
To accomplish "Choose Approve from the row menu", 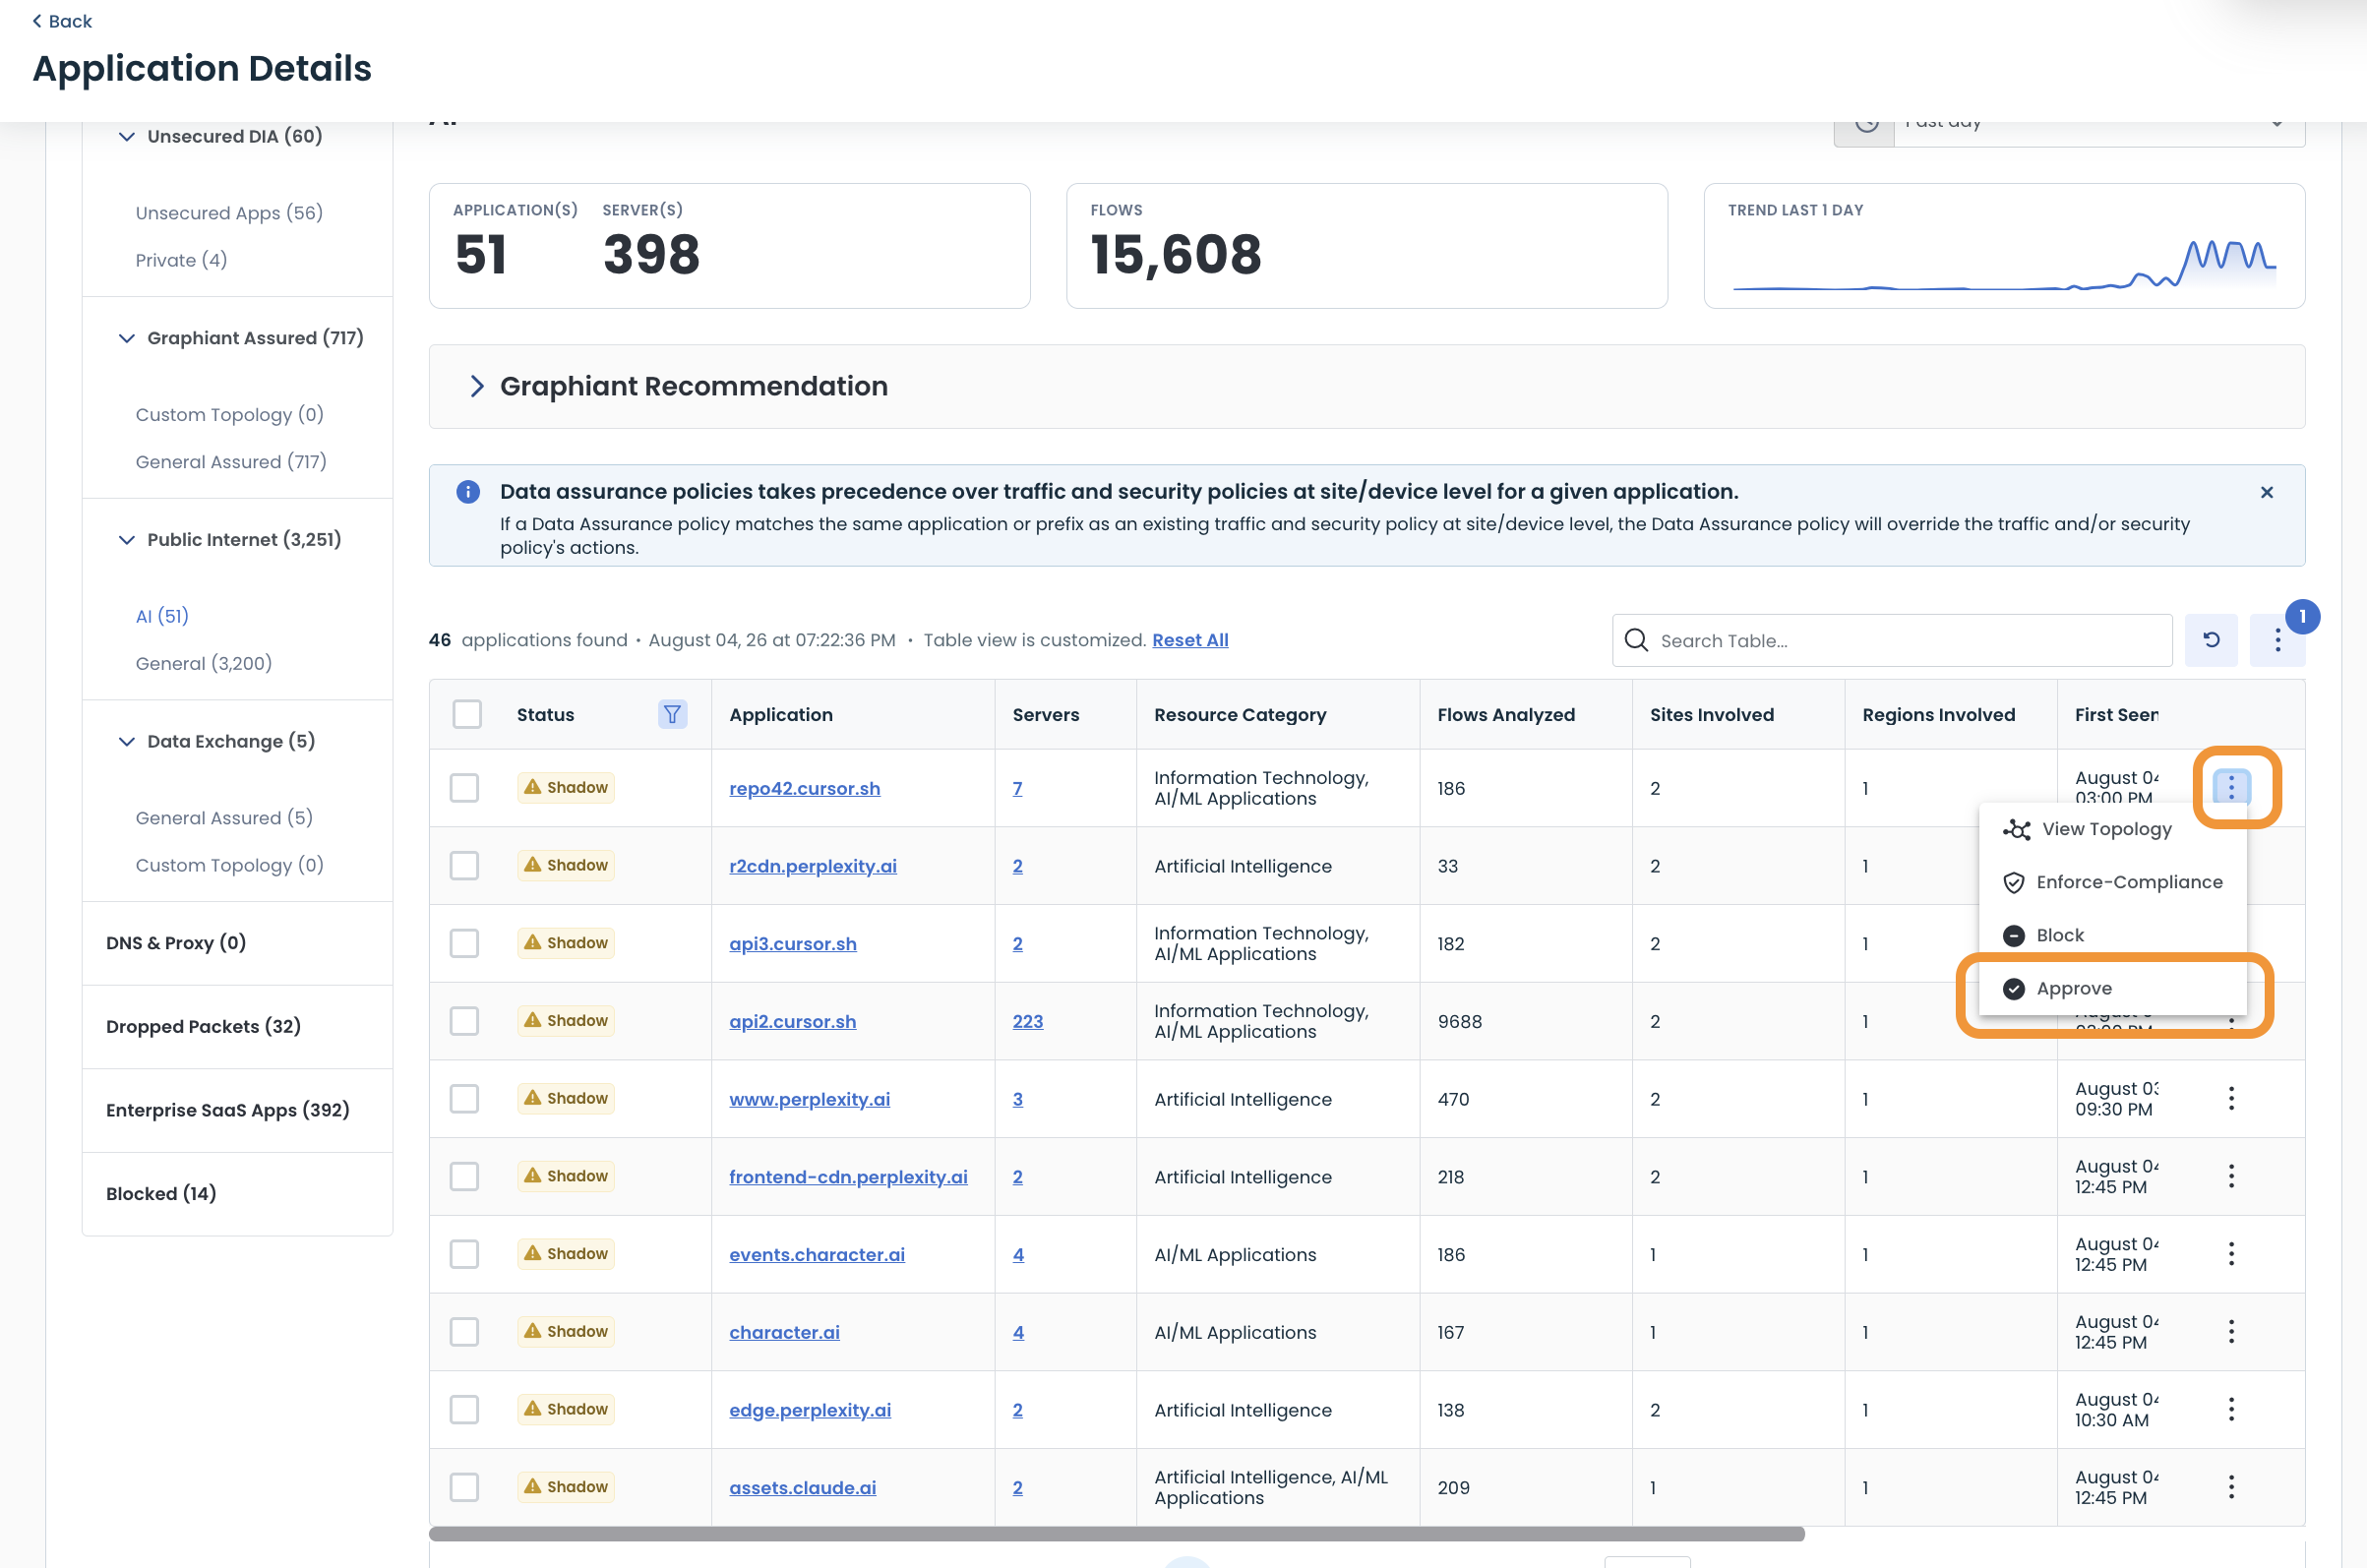I will click(x=2113, y=988).
